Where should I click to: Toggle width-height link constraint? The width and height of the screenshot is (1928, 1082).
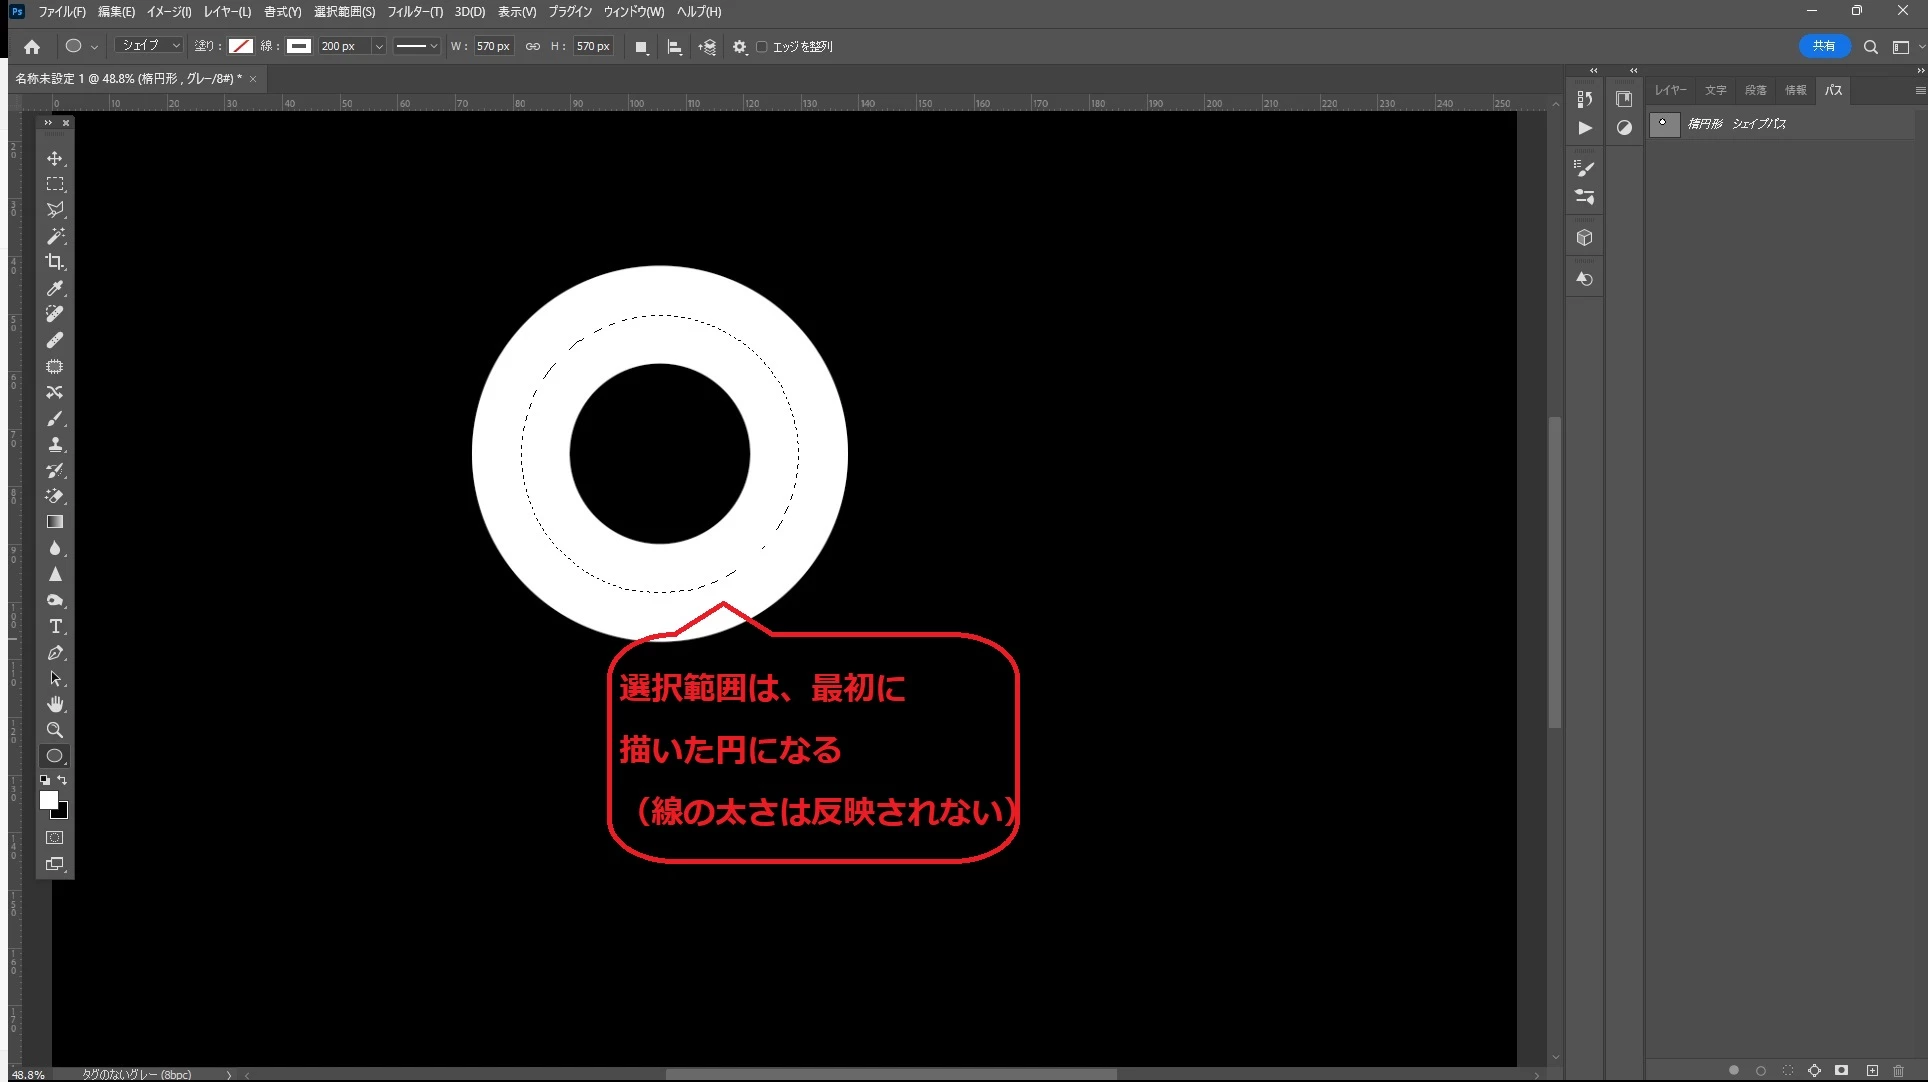(532, 47)
